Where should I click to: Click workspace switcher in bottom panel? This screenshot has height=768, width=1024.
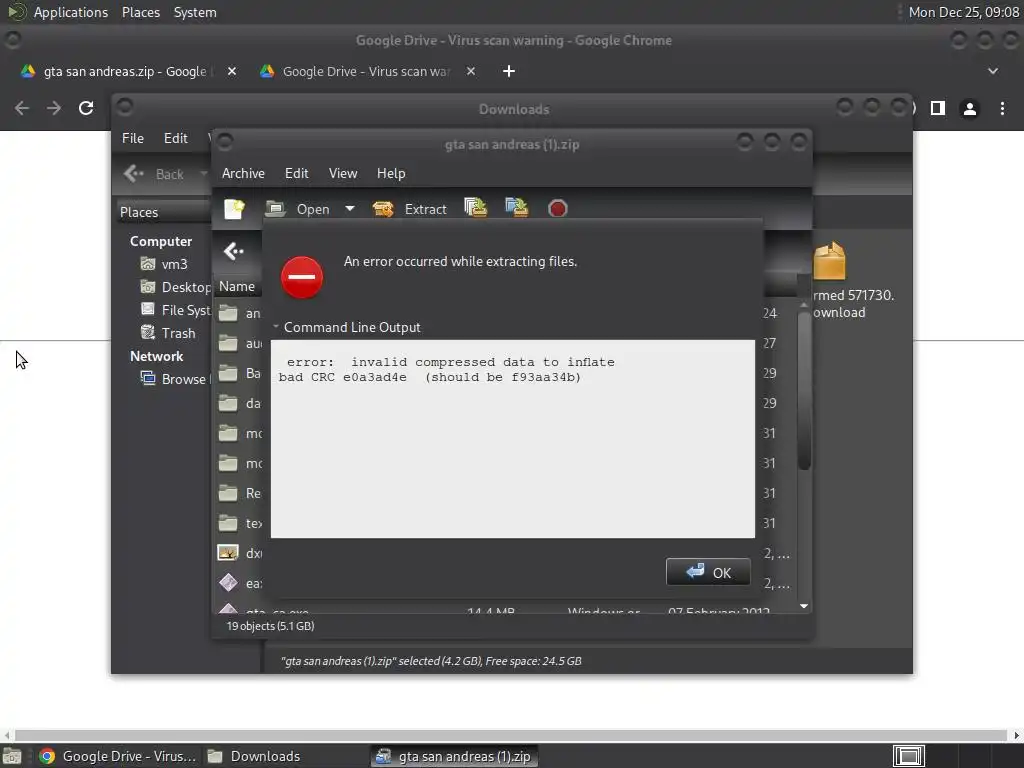pos(908,756)
